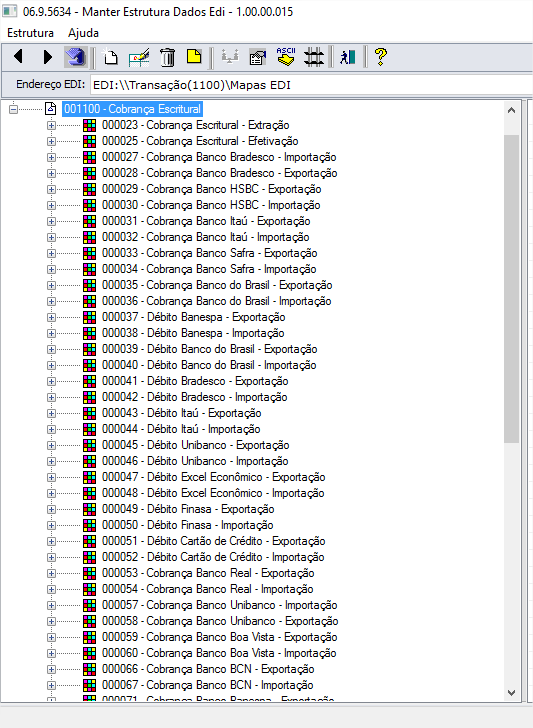Select 000034 - Cobrança Banco Safra - Importação
The image size is (533, 728).
tap(209, 269)
